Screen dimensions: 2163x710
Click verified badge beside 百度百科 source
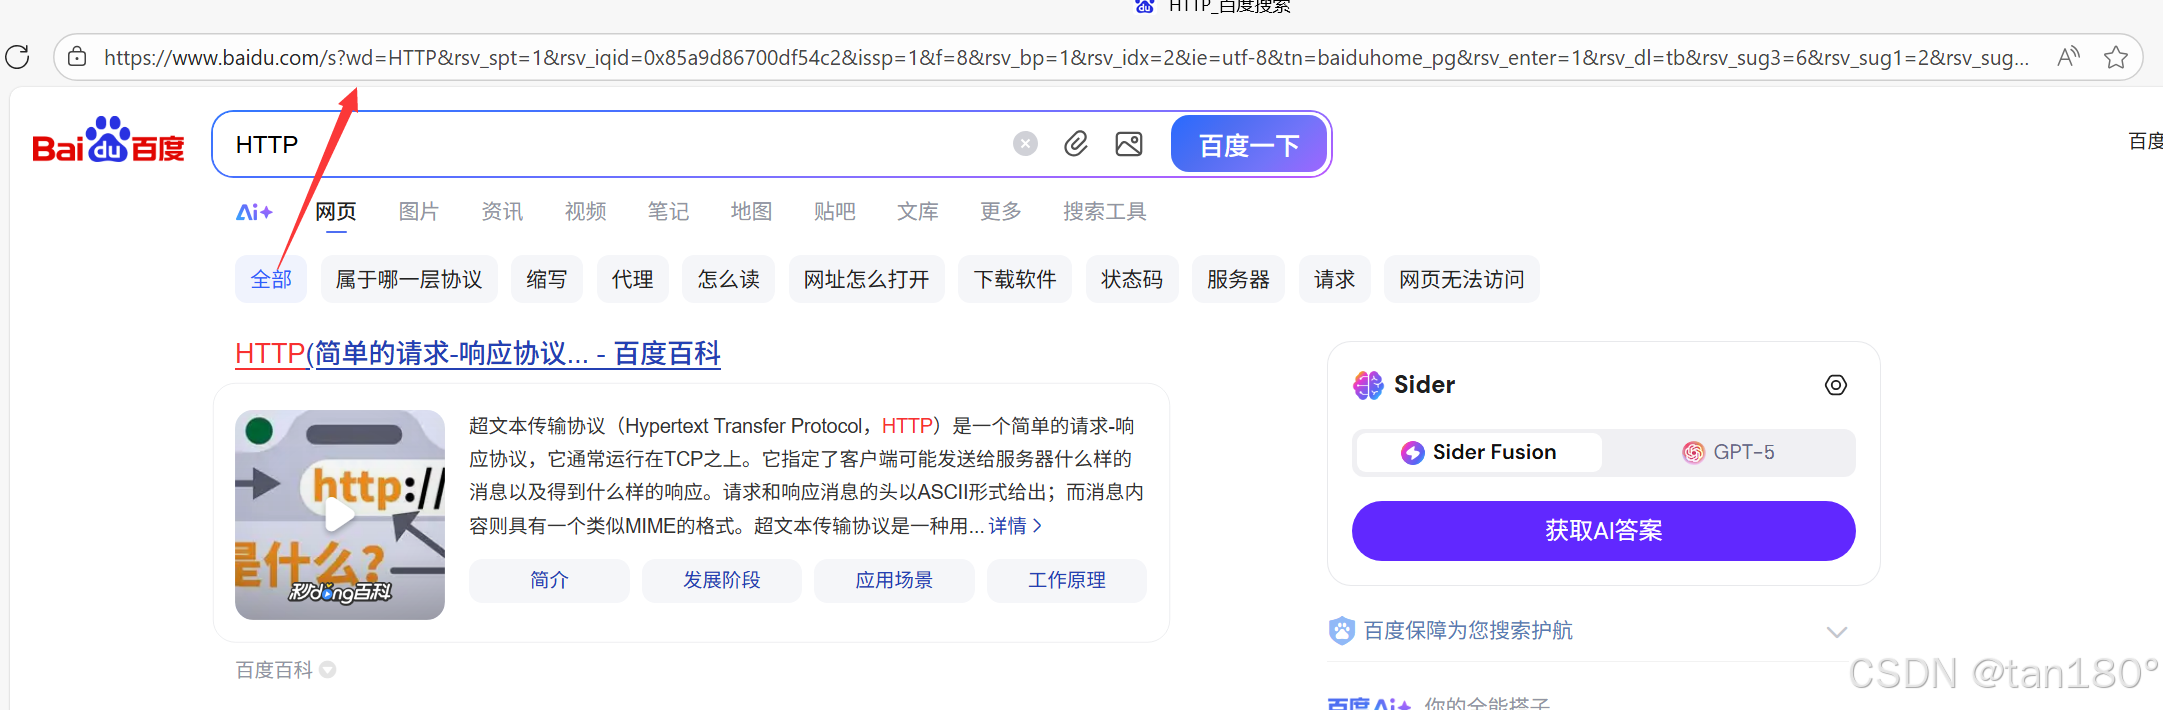point(328,670)
